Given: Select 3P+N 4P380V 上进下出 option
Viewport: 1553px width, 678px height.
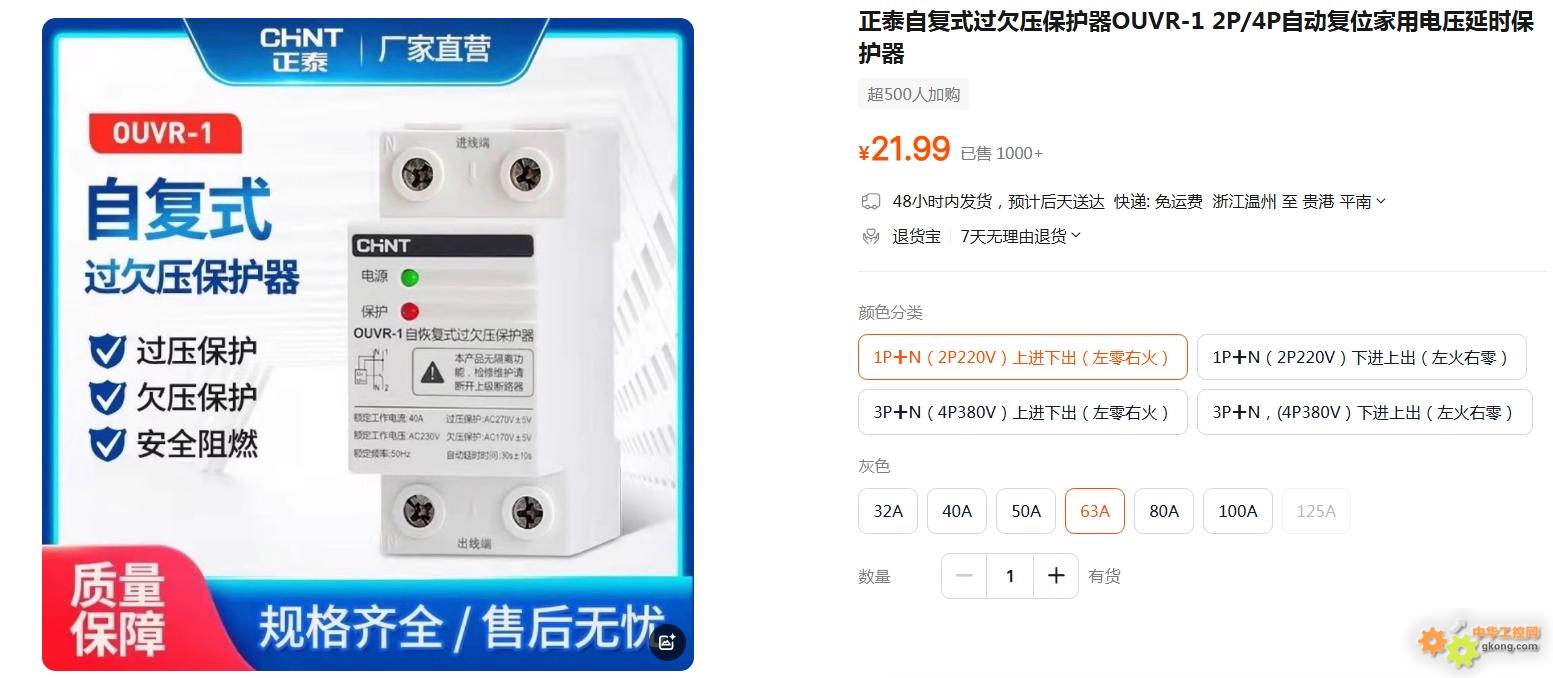Looking at the screenshot, I should pyautogui.click(x=1023, y=412).
